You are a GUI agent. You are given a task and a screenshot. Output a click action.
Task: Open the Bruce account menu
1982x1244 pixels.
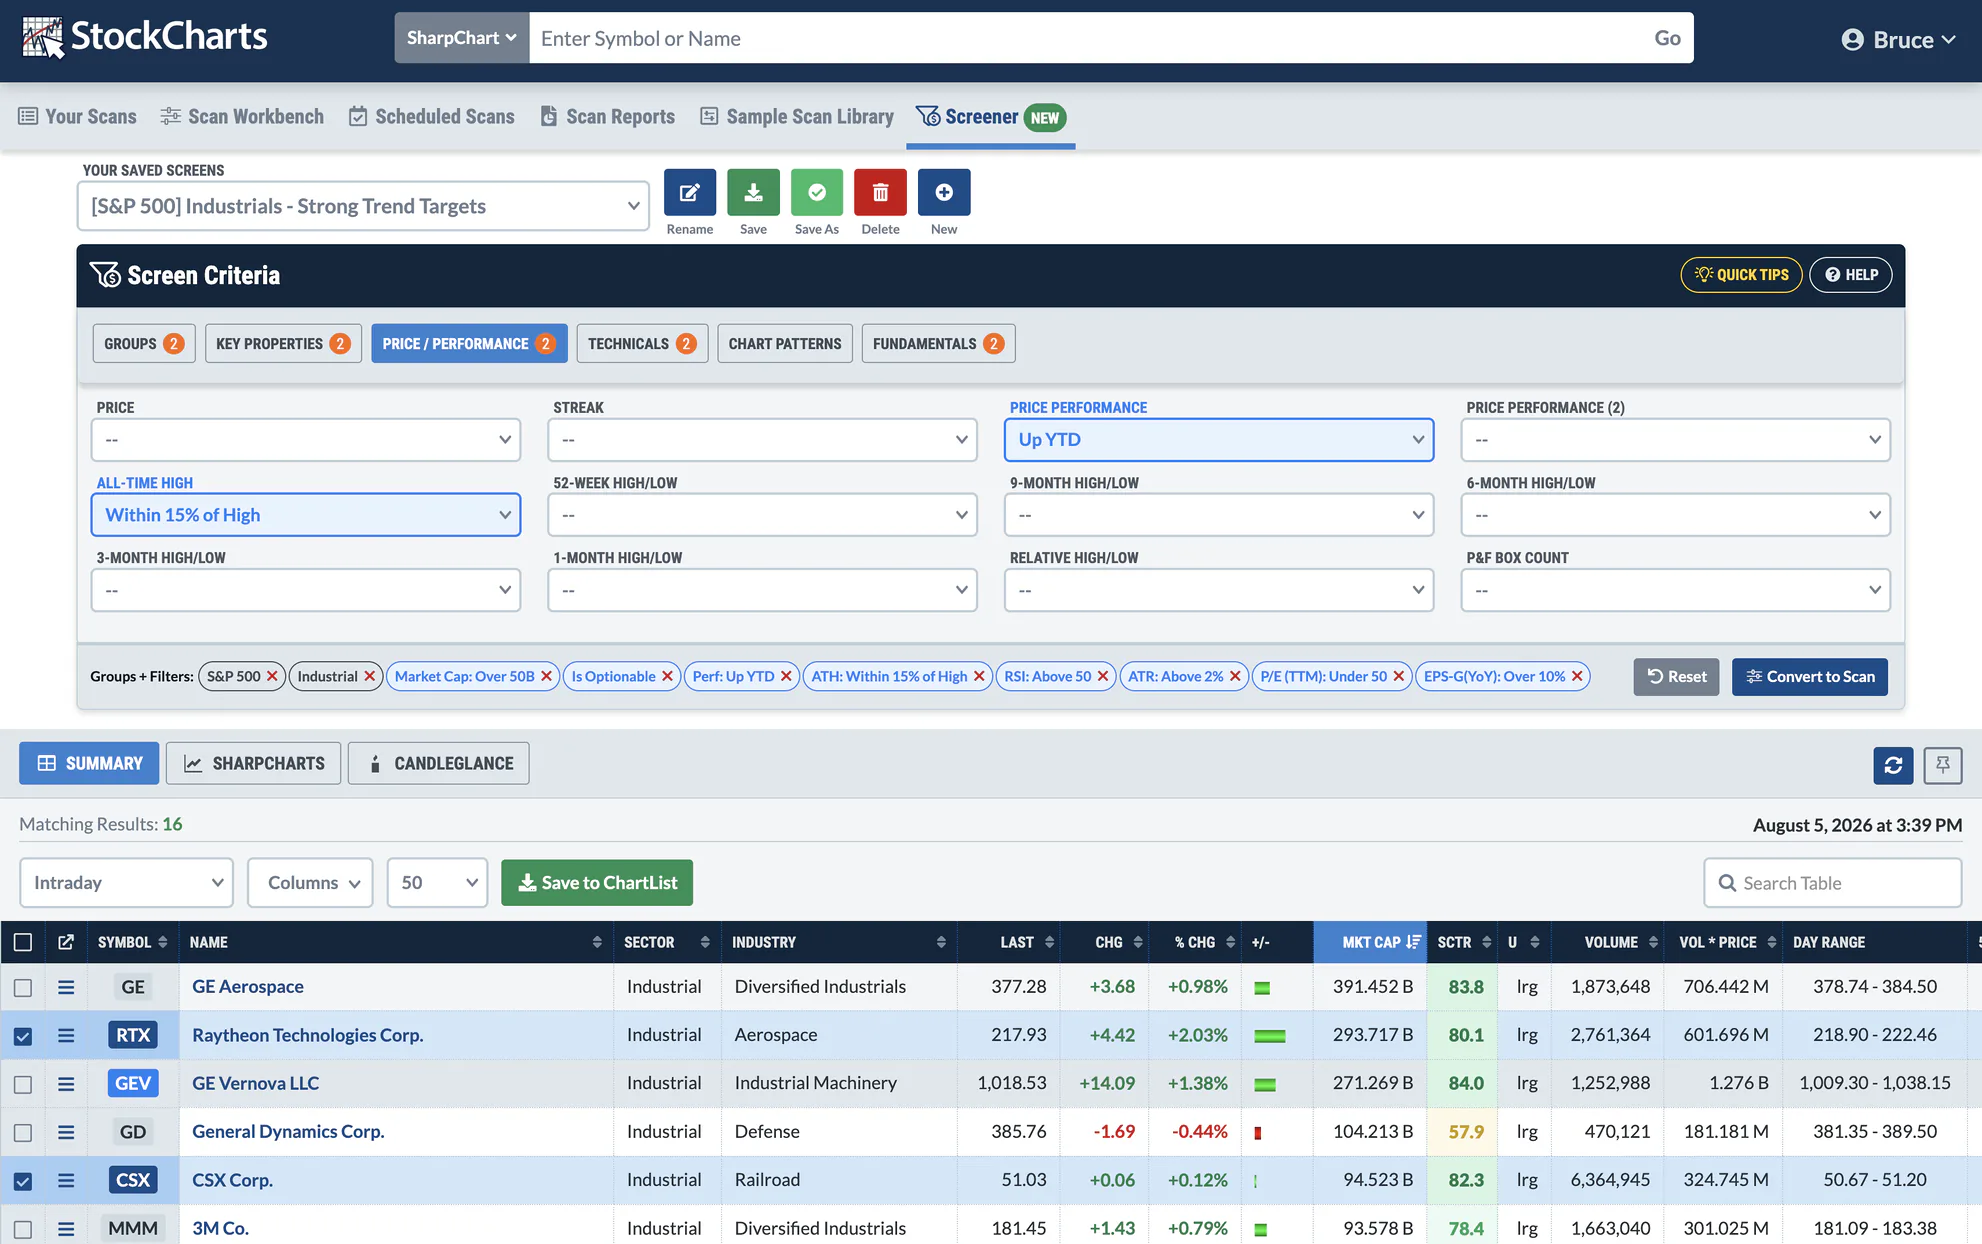click(1897, 39)
